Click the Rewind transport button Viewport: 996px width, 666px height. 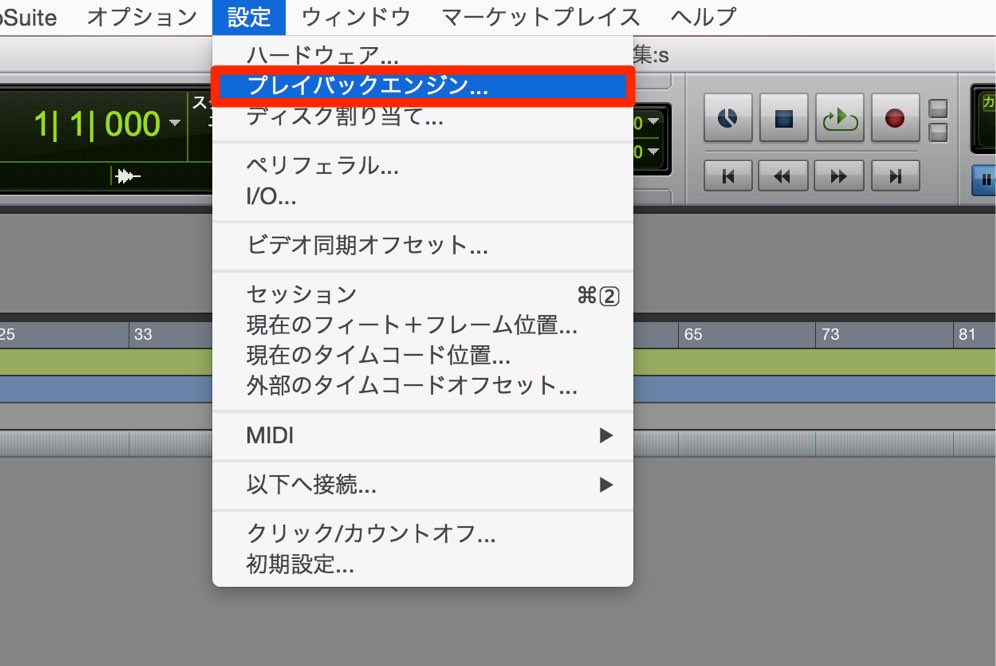click(784, 176)
